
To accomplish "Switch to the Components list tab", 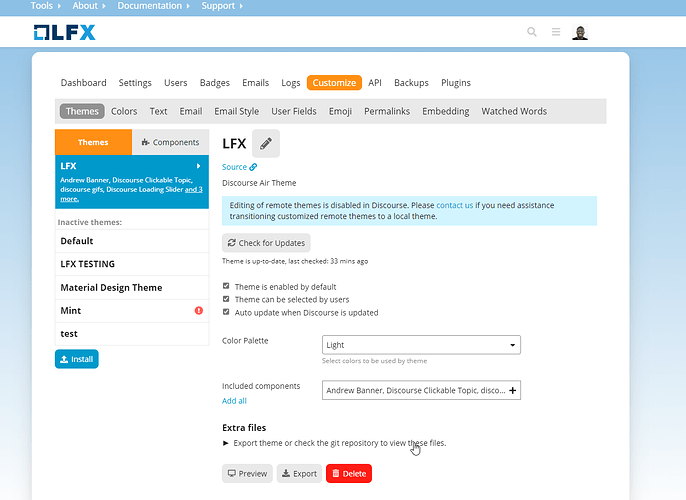I will tap(170, 142).
